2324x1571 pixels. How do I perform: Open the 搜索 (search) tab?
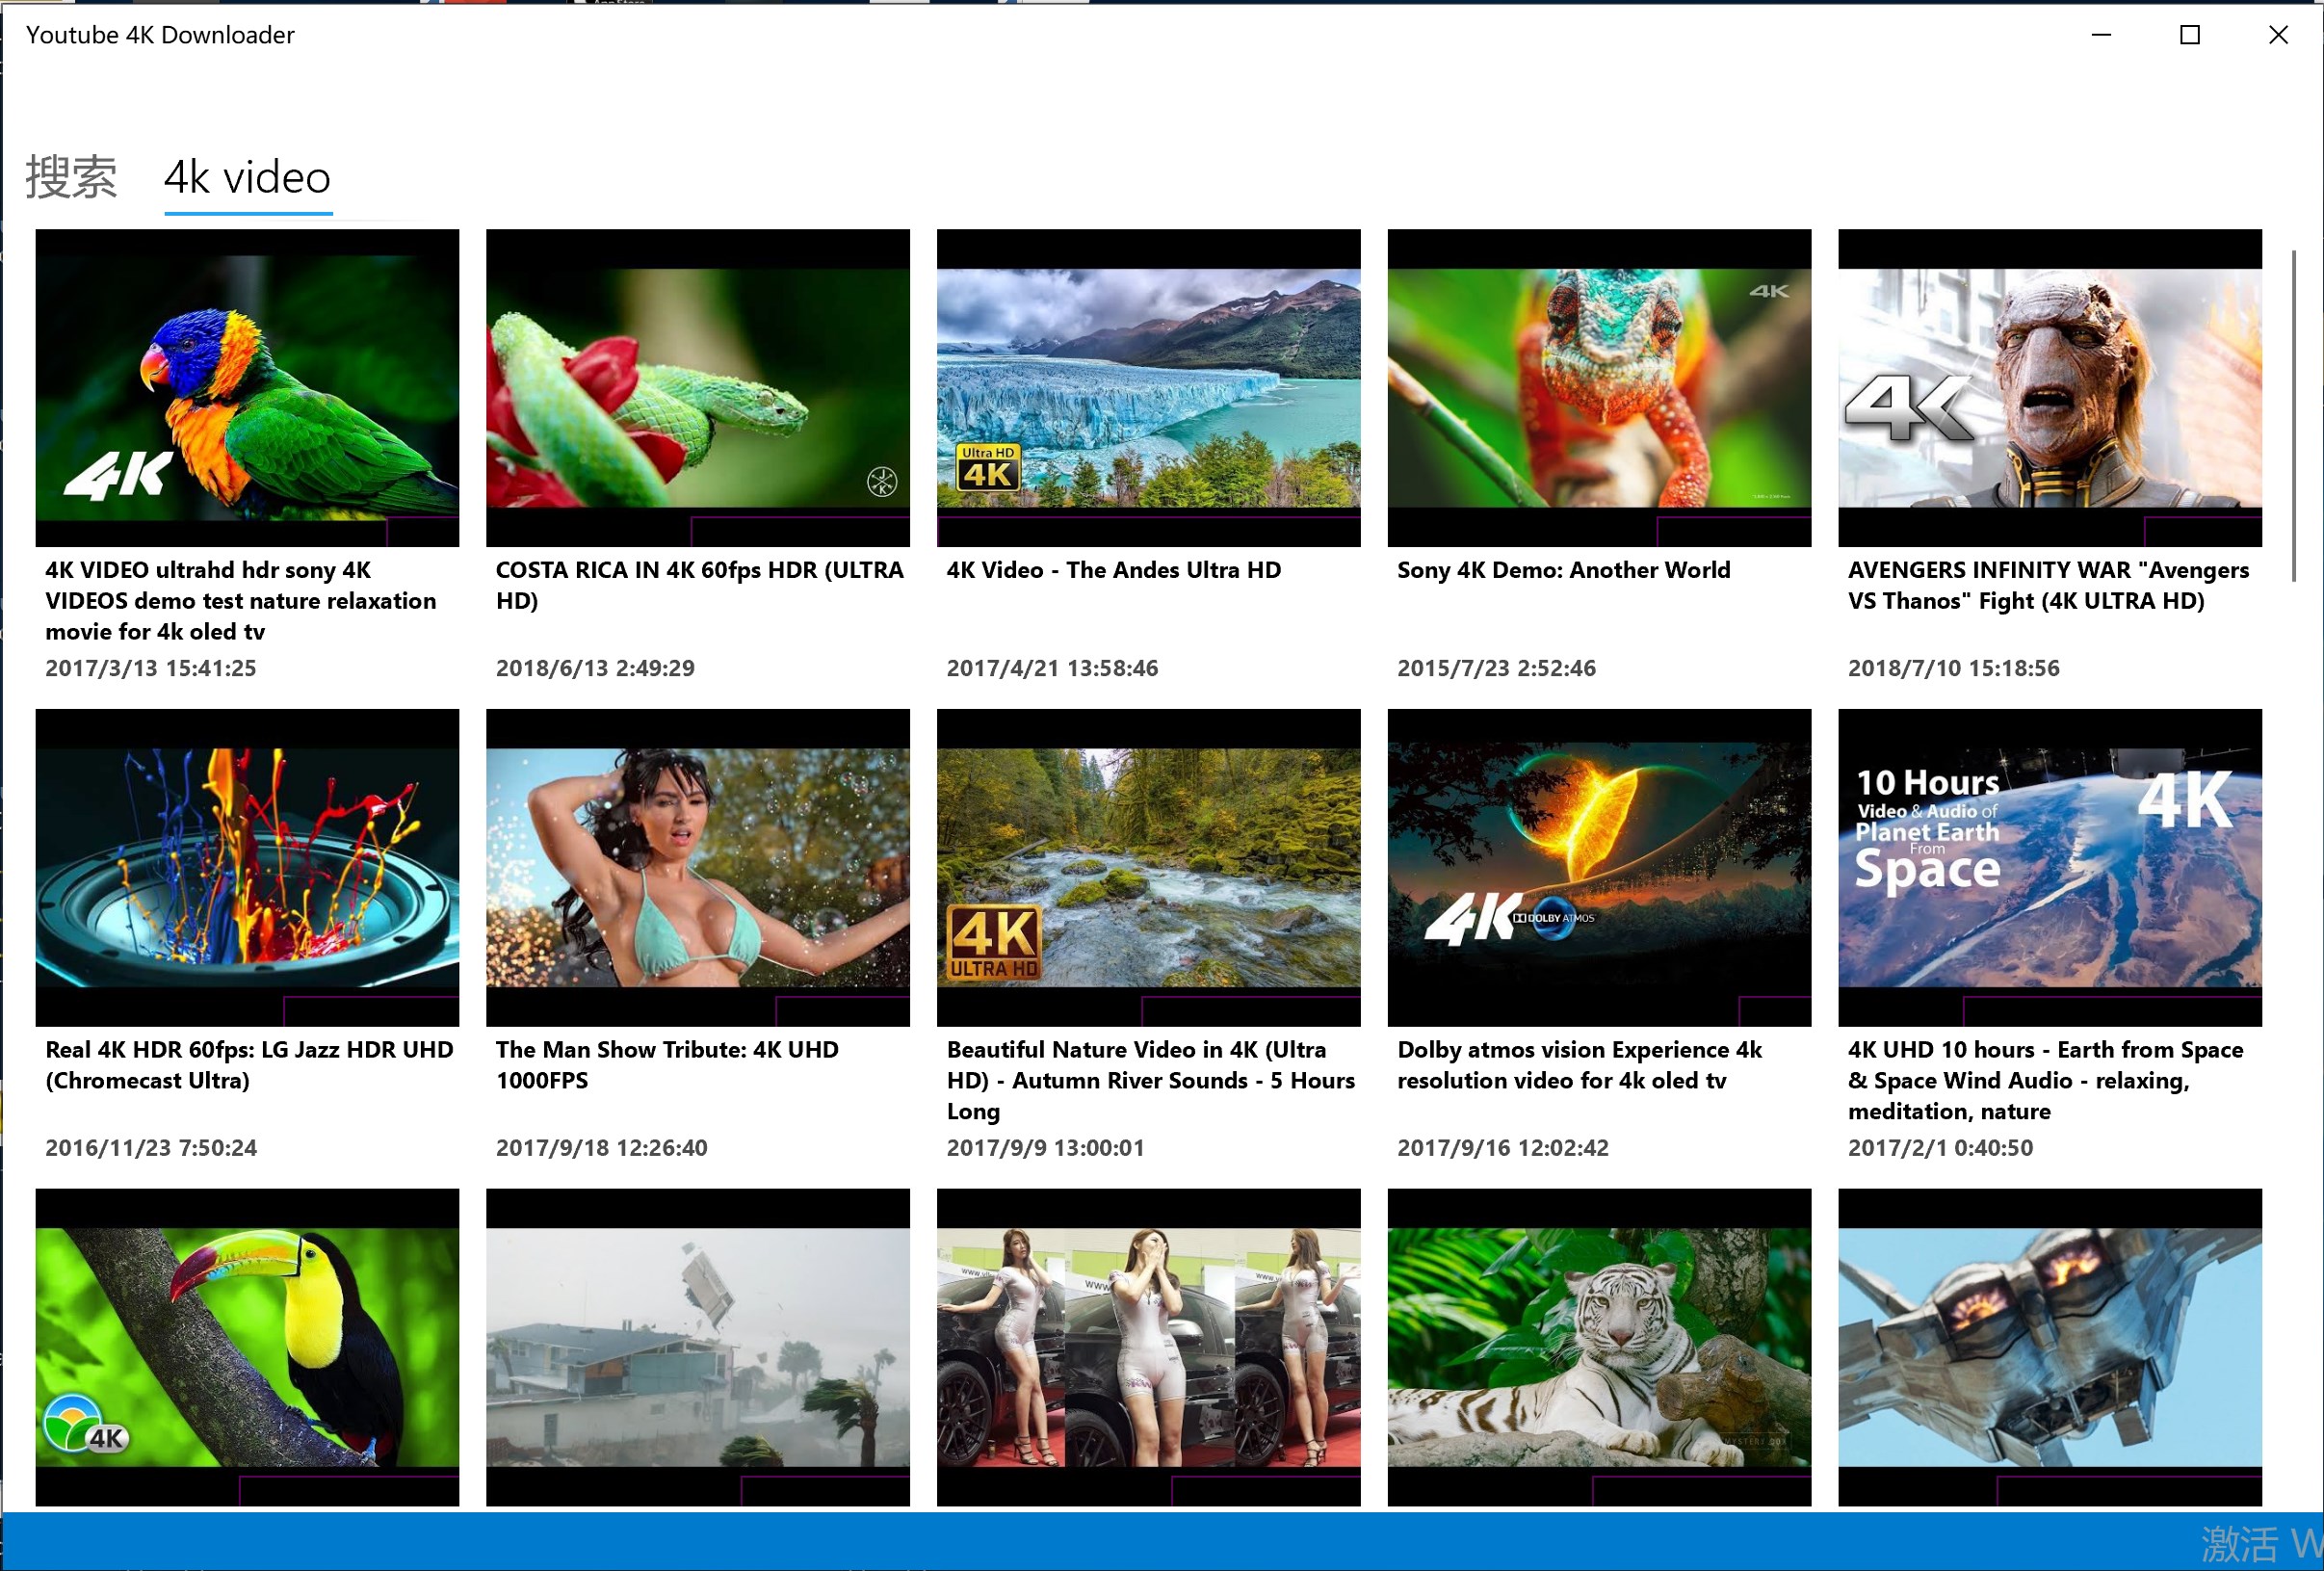71,178
